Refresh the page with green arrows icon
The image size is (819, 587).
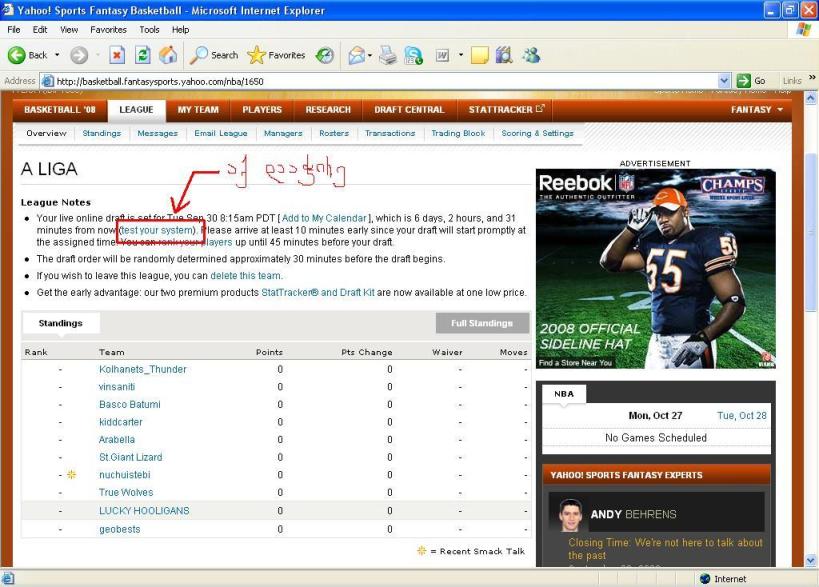click(x=143, y=55)
